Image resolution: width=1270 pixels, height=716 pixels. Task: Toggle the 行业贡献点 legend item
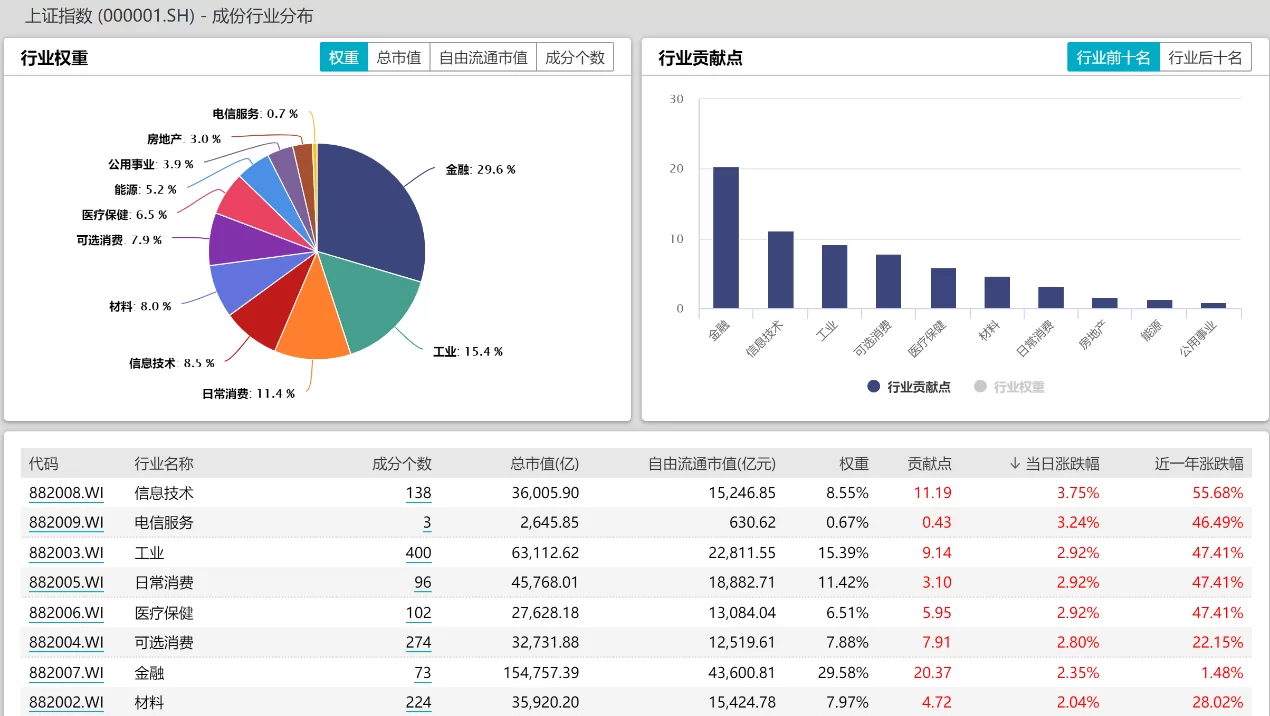pyautogui.click(x=909, y=387)
